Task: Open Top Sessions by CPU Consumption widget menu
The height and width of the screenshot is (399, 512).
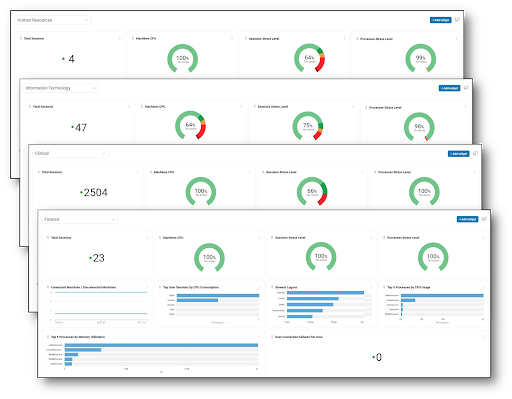Action: pos(259,287)
